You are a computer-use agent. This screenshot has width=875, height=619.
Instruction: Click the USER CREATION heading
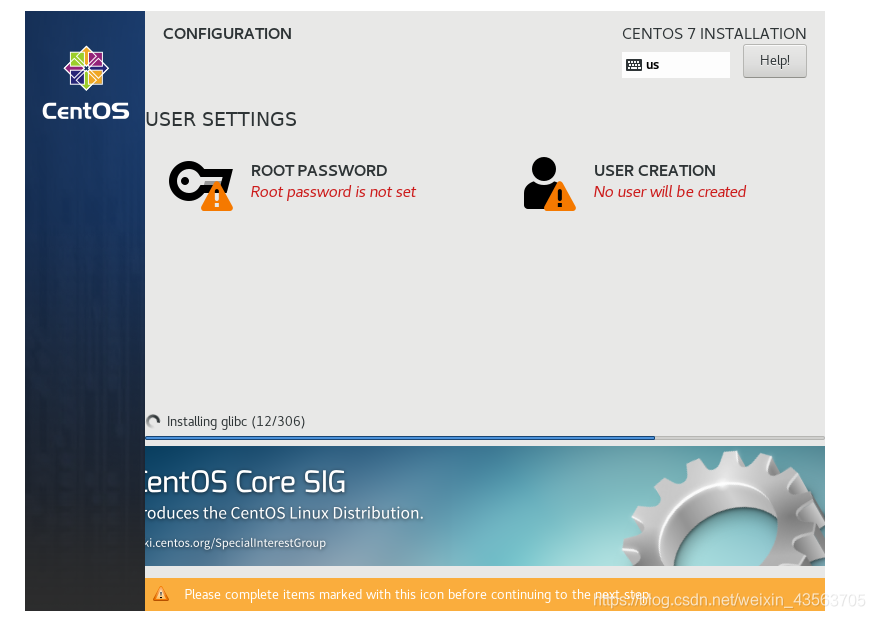655,170
